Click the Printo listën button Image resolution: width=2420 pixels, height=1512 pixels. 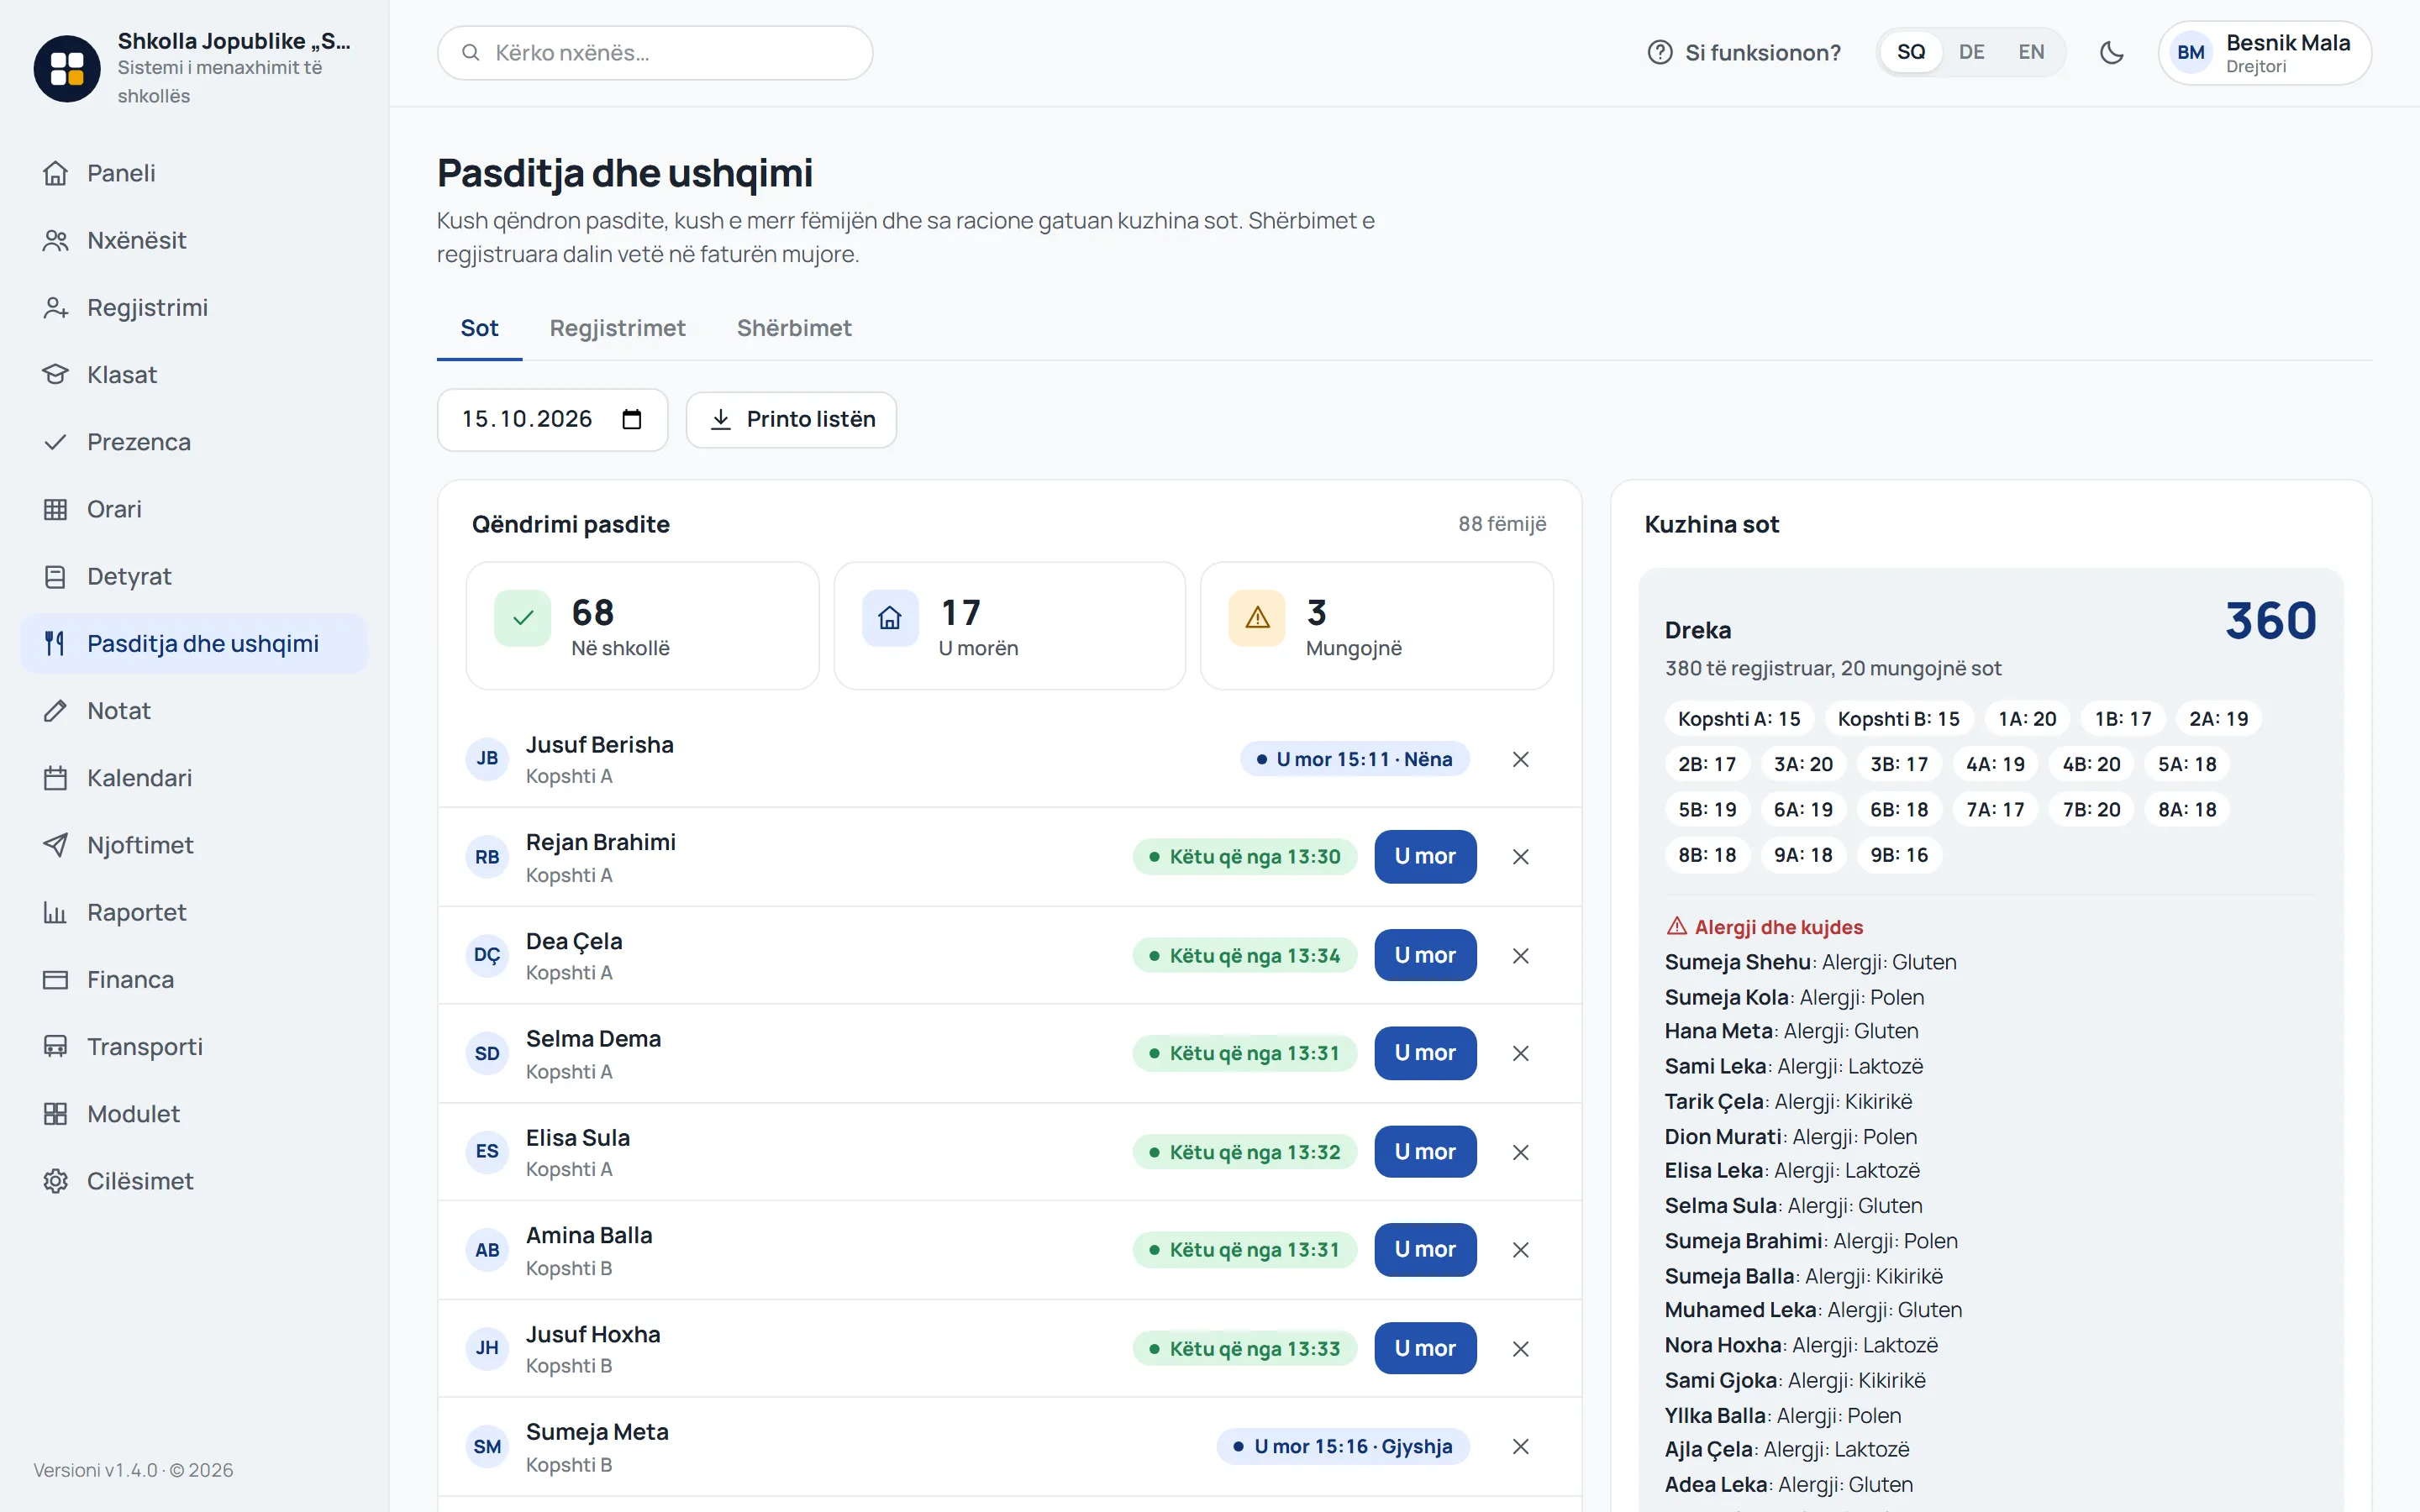pyautogui.click(x=791, y=419)
